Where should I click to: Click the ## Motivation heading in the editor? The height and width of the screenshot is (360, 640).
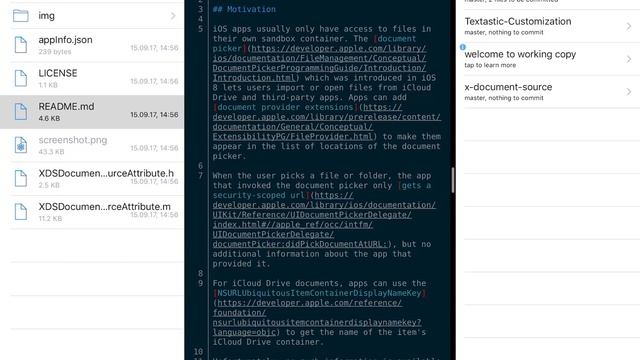pyautogui.click(x=244, y=9)
